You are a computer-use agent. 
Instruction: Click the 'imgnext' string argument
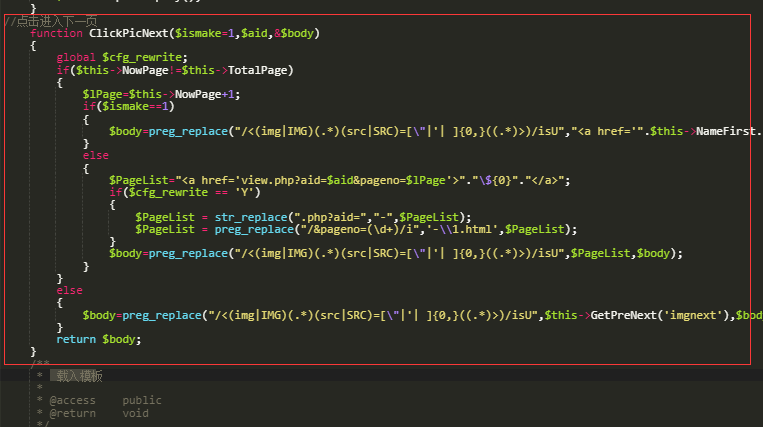pyautogui.click(x=698, y=315)
